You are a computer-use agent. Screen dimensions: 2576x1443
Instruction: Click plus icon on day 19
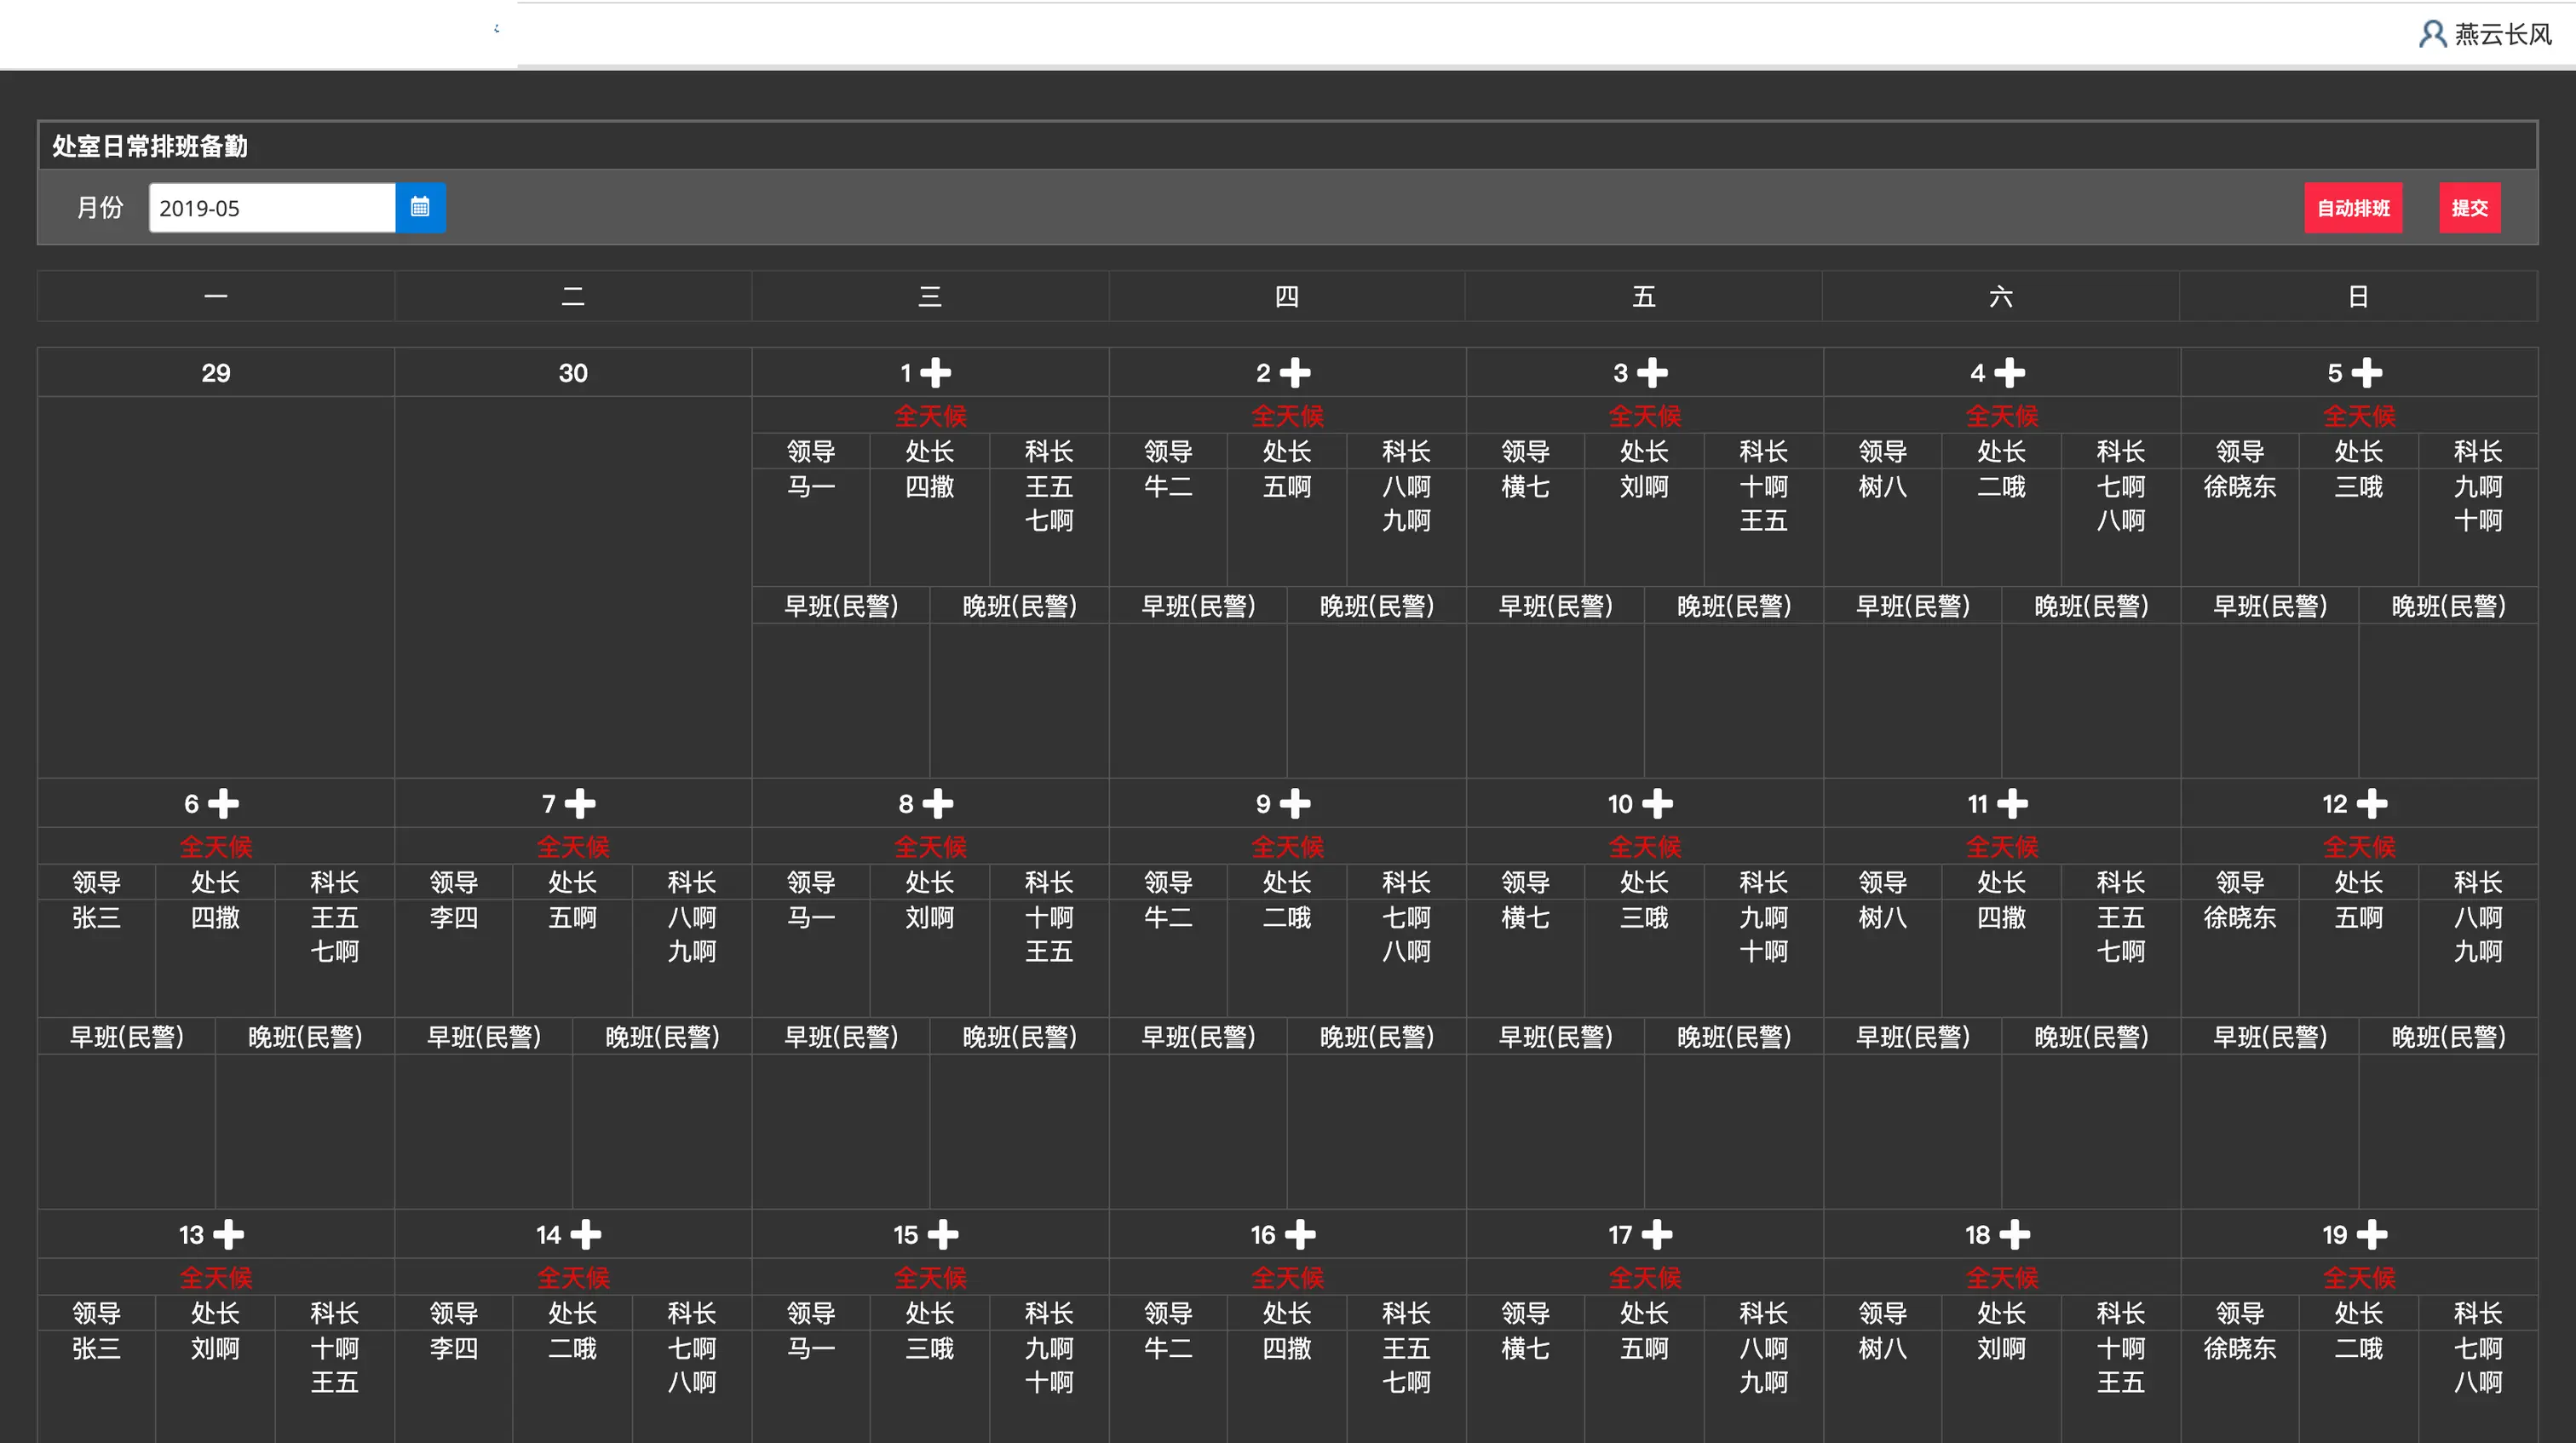pos(2372,1235)
